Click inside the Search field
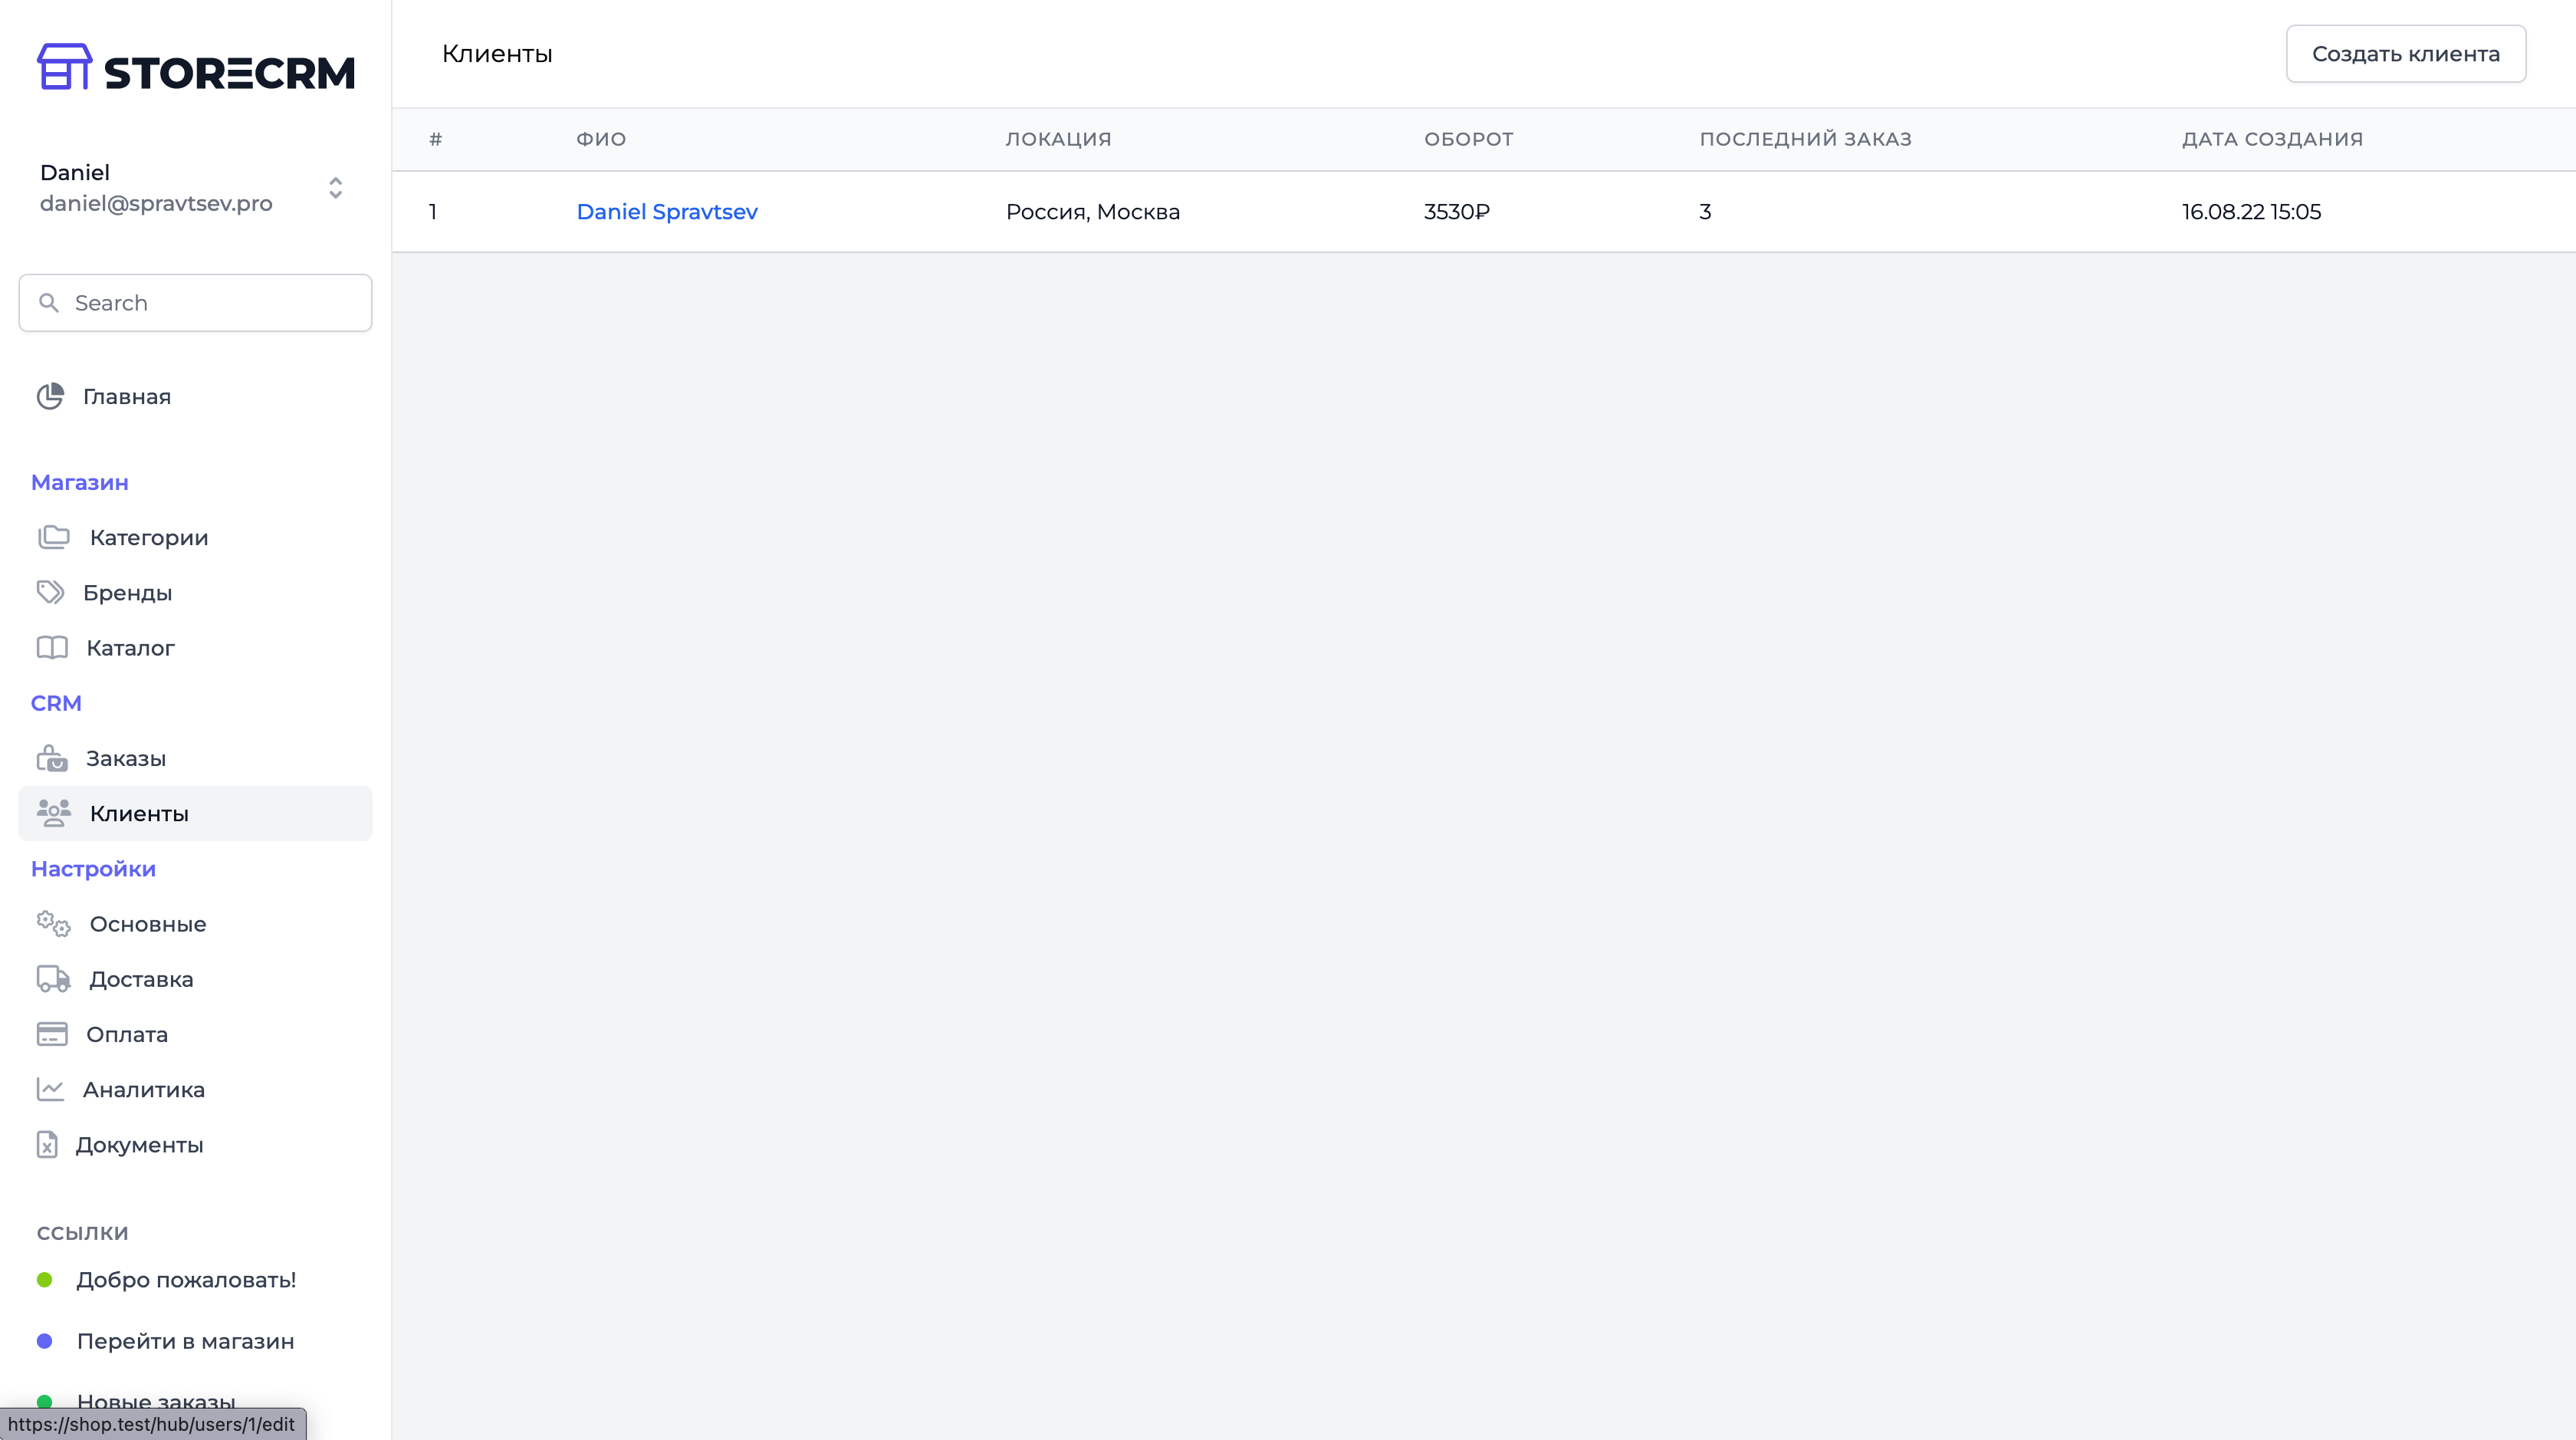The height and width of the screenshot is (1440, 2576). [x=195, y=302]
